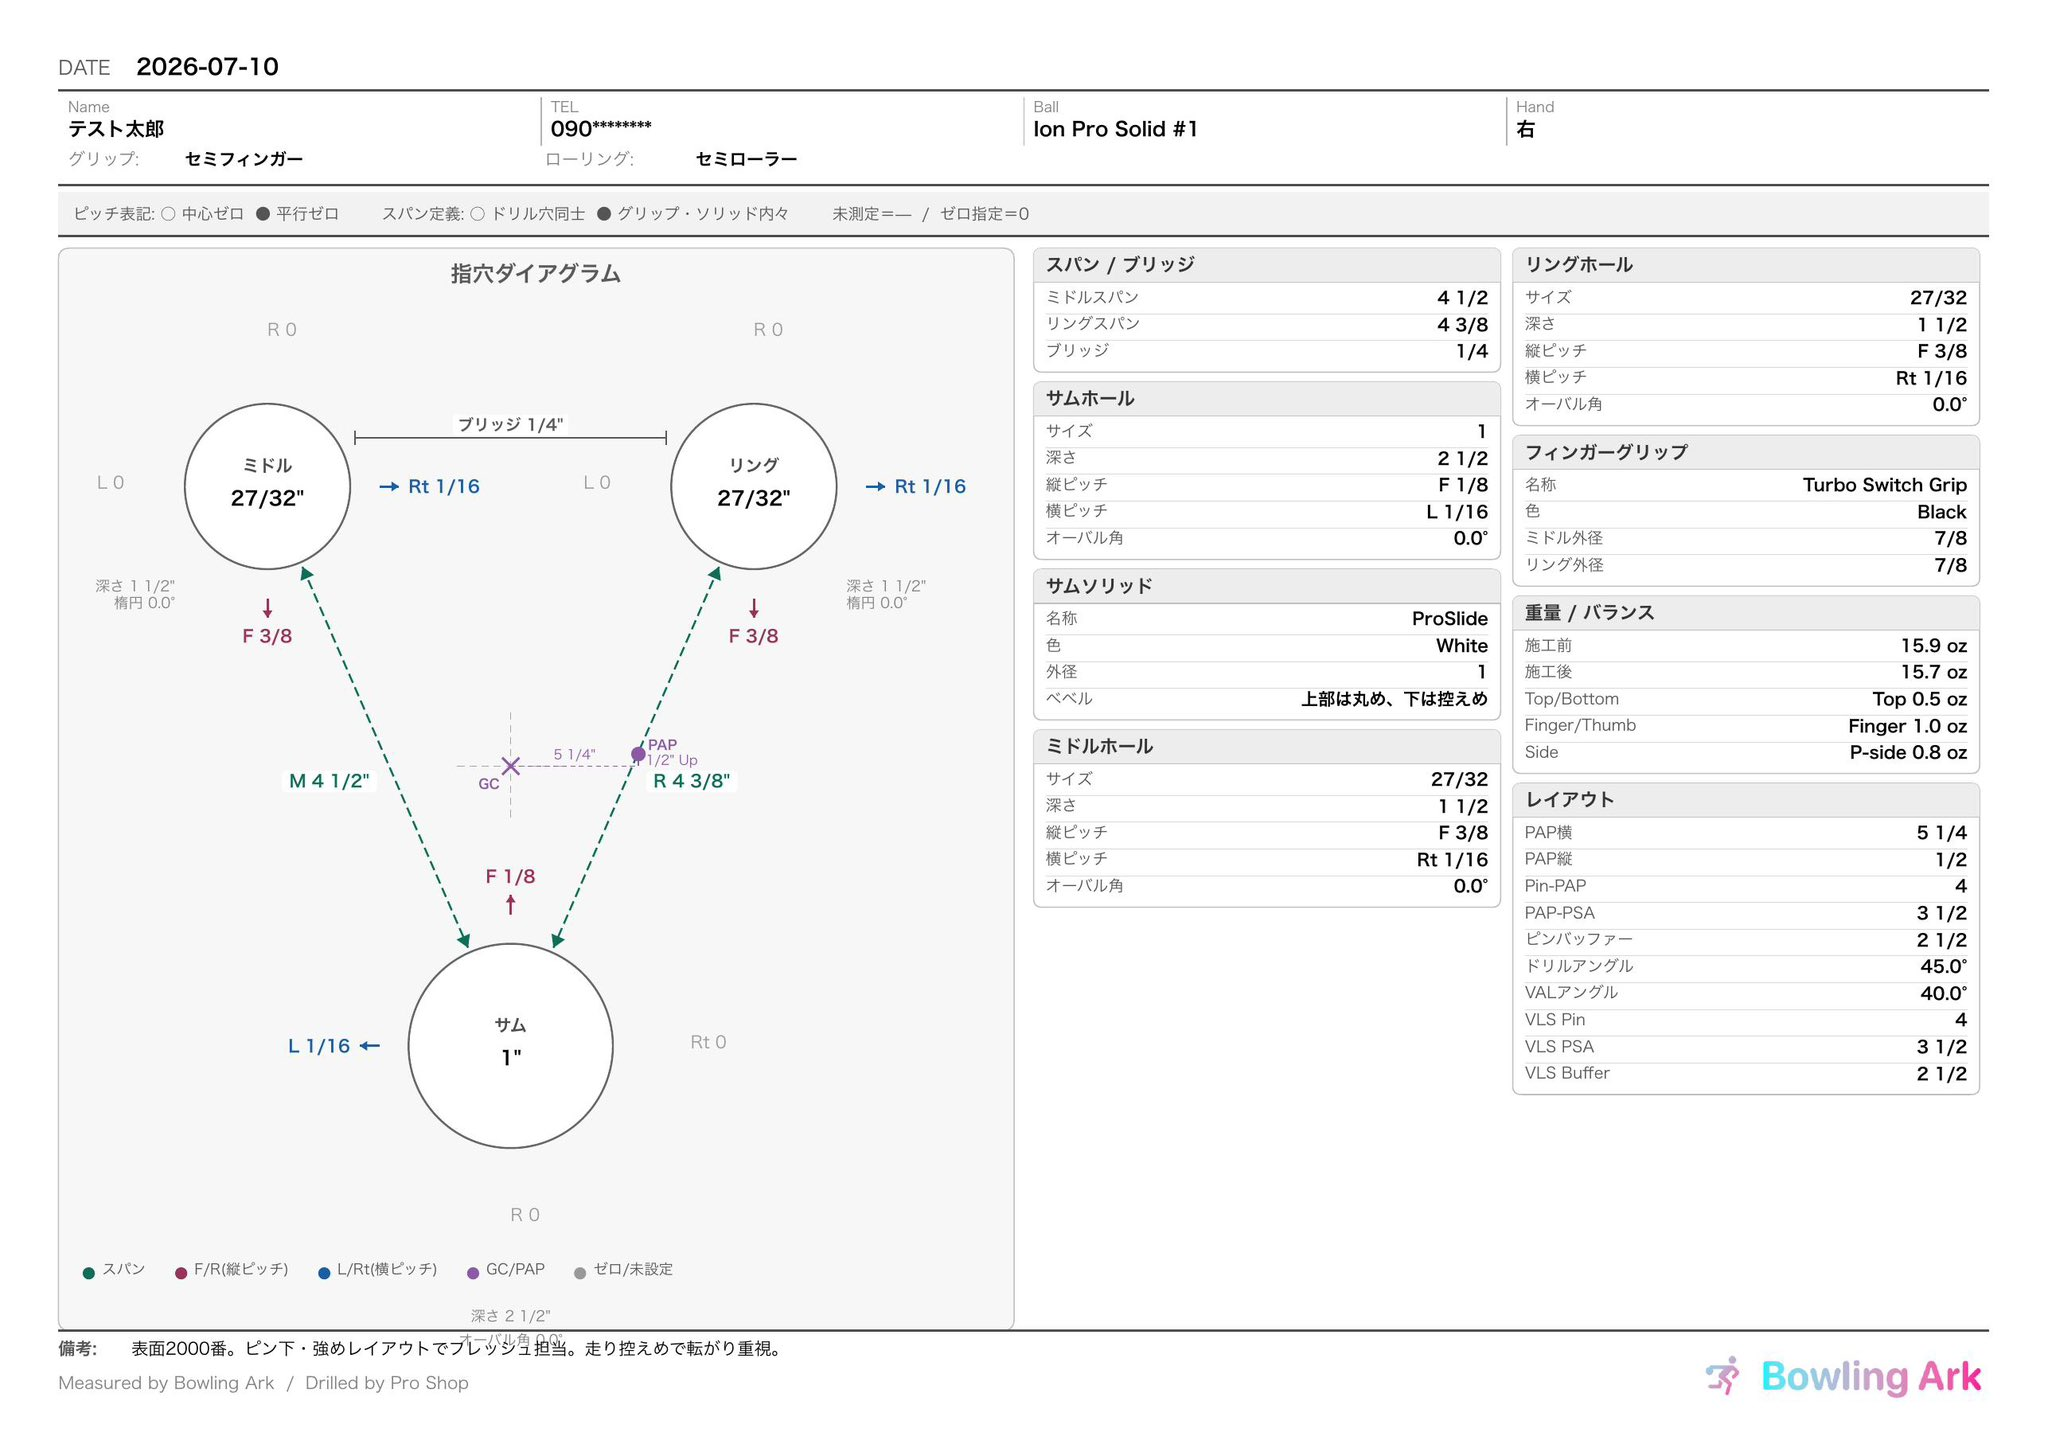Click the Bowling Ark bowler logo icon
2048x1448 pixels.
pyautogui.click(x=1724, y=1376)
